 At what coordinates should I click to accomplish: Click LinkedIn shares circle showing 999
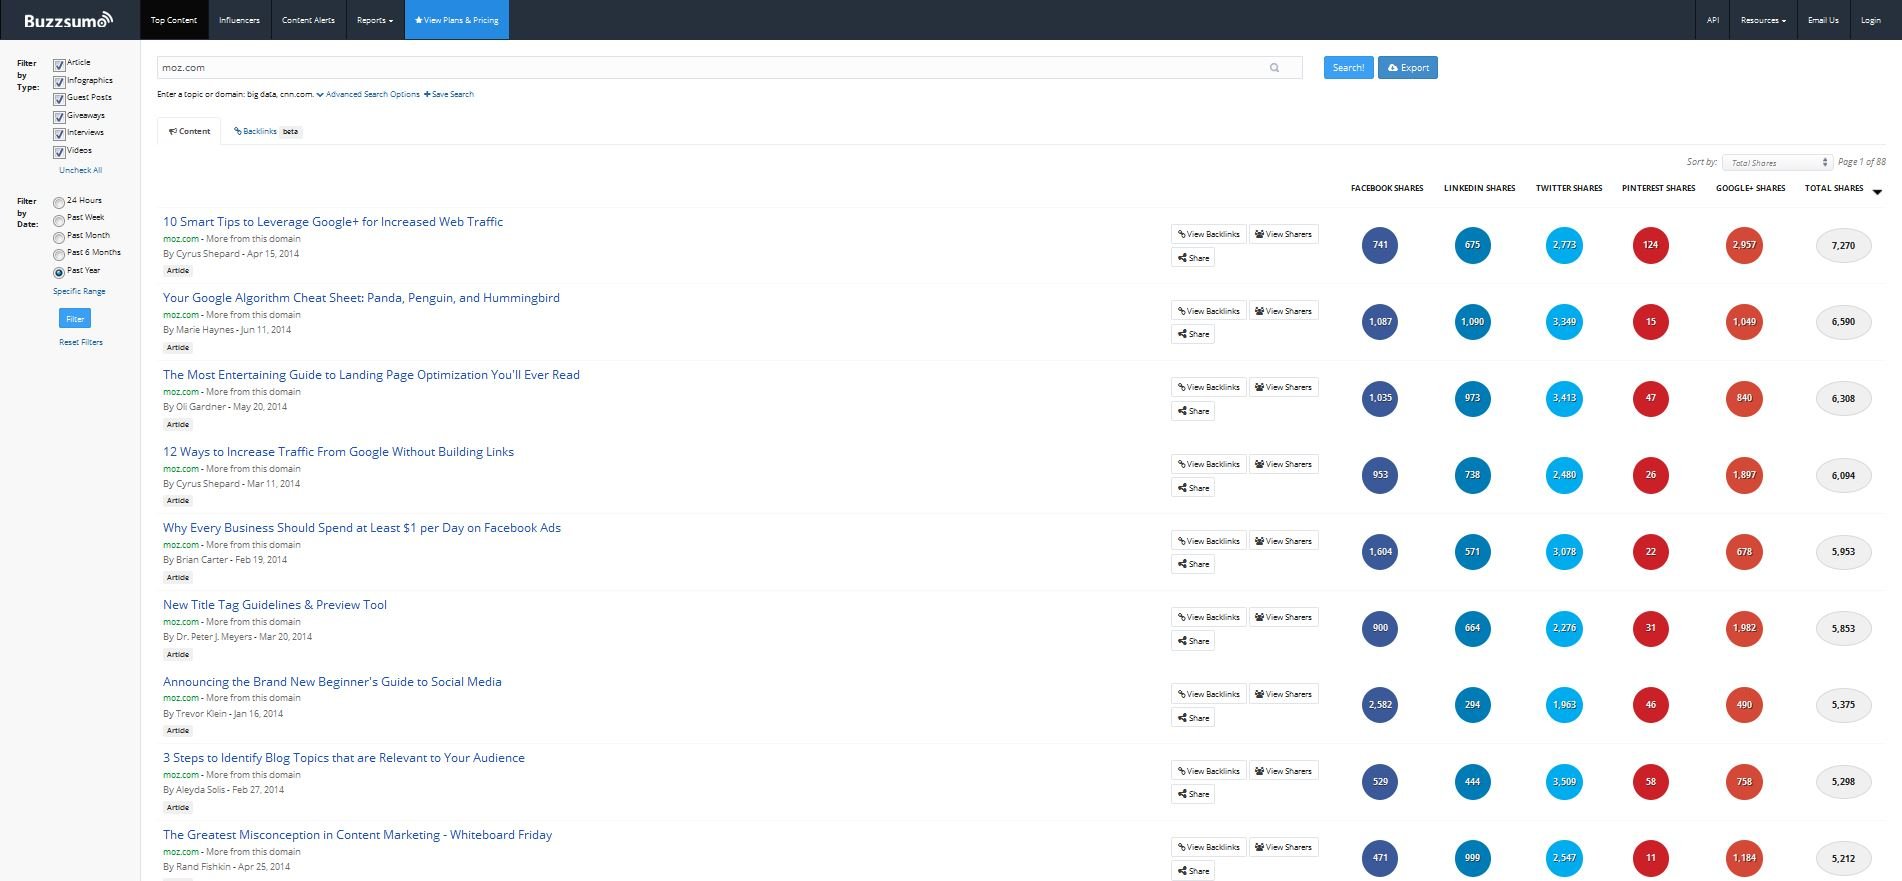pyautogui.click(x=1473, y=858)
